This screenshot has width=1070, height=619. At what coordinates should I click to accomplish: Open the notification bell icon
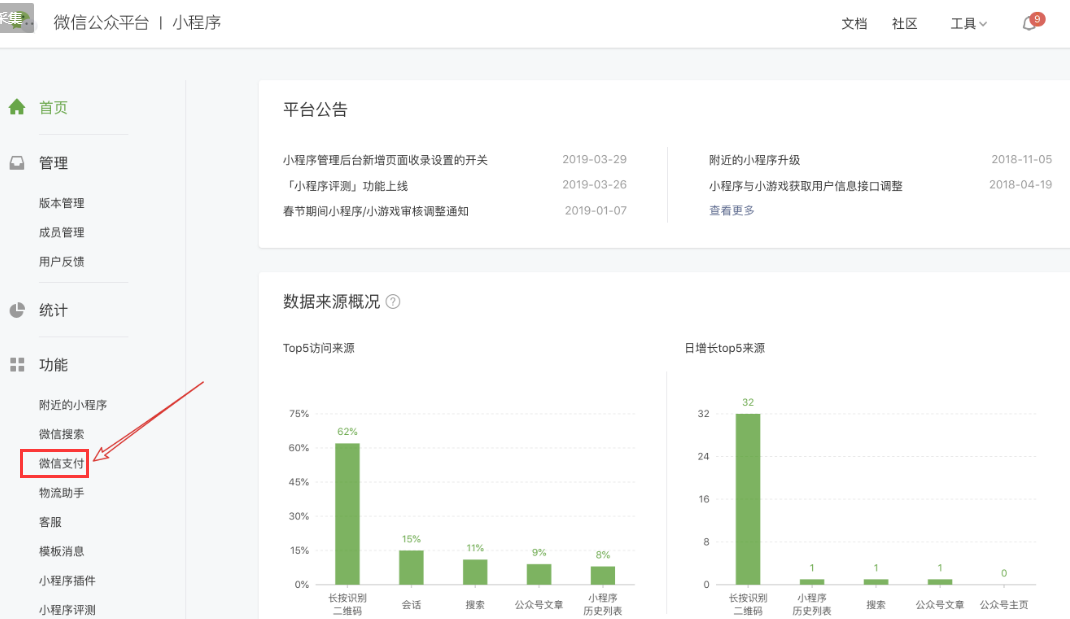coord(1029,24)
